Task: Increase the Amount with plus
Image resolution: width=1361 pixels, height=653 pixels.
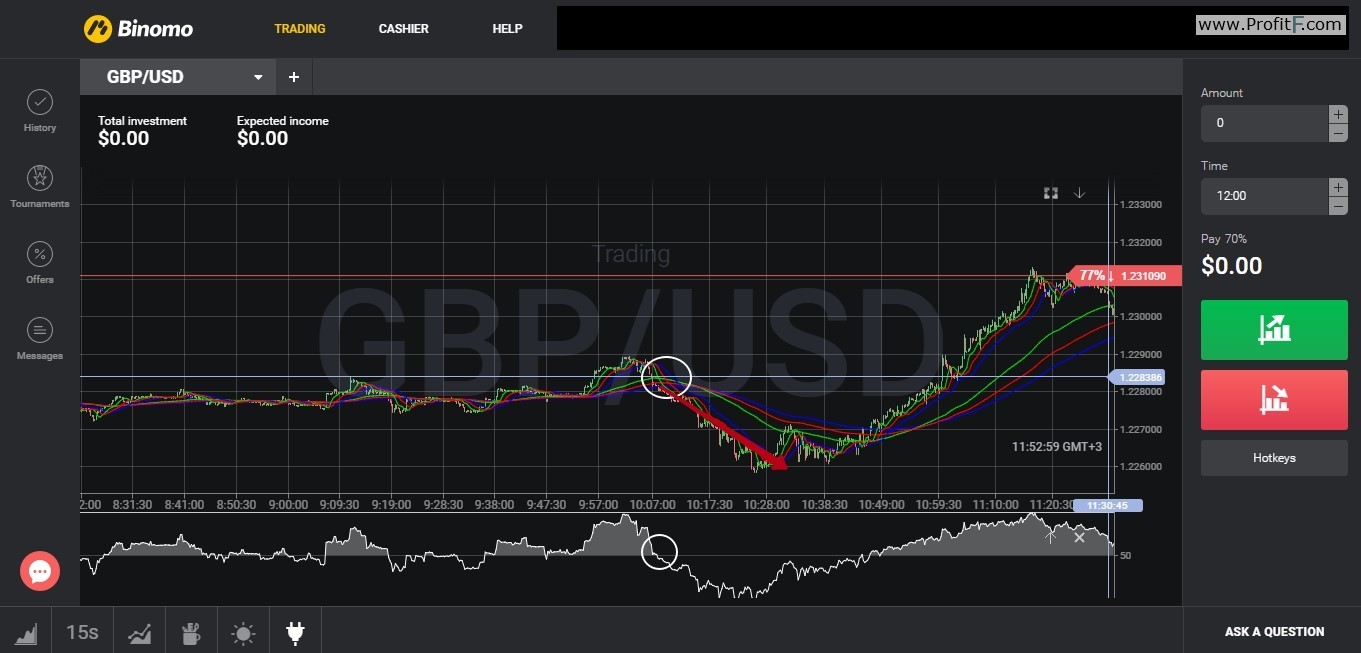Action: (x=1338, y=114)
